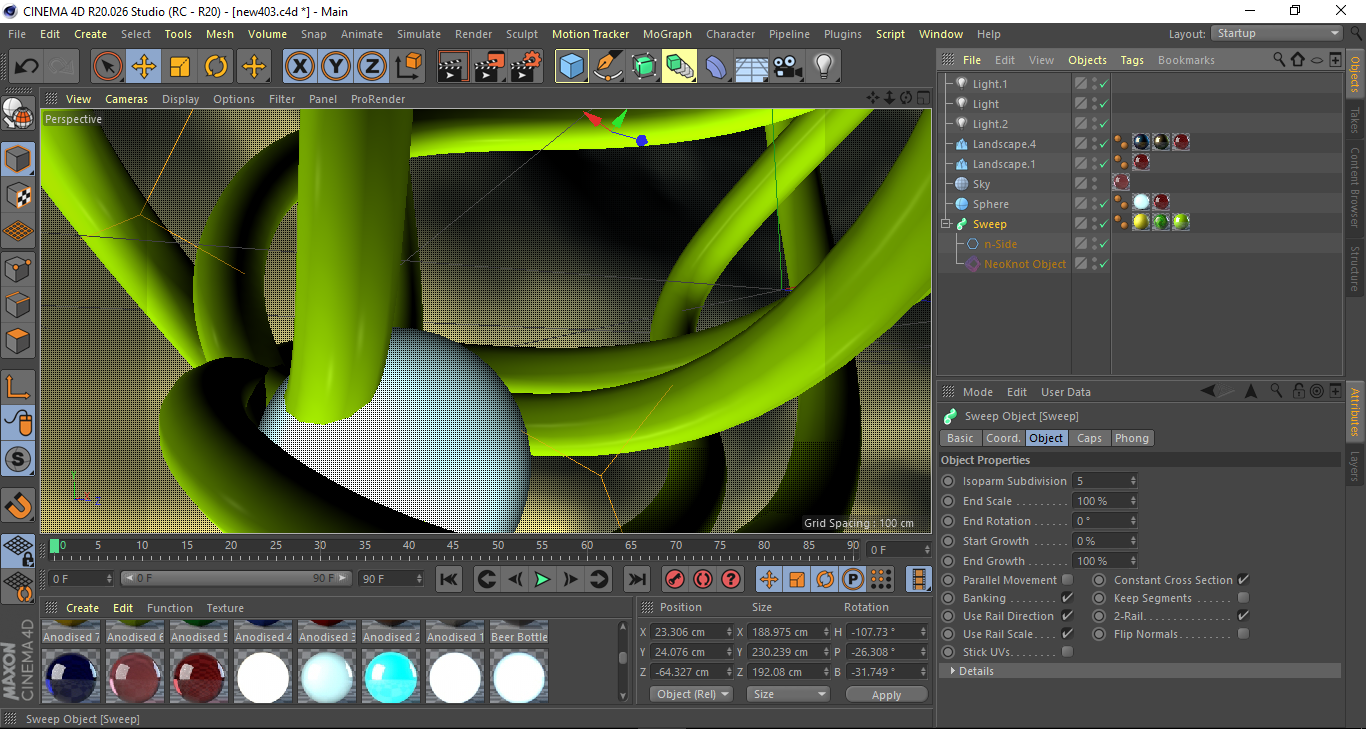
Task: Click Isoparm Subdivision stepper arrows
Action: click(x=1133, y=481)
